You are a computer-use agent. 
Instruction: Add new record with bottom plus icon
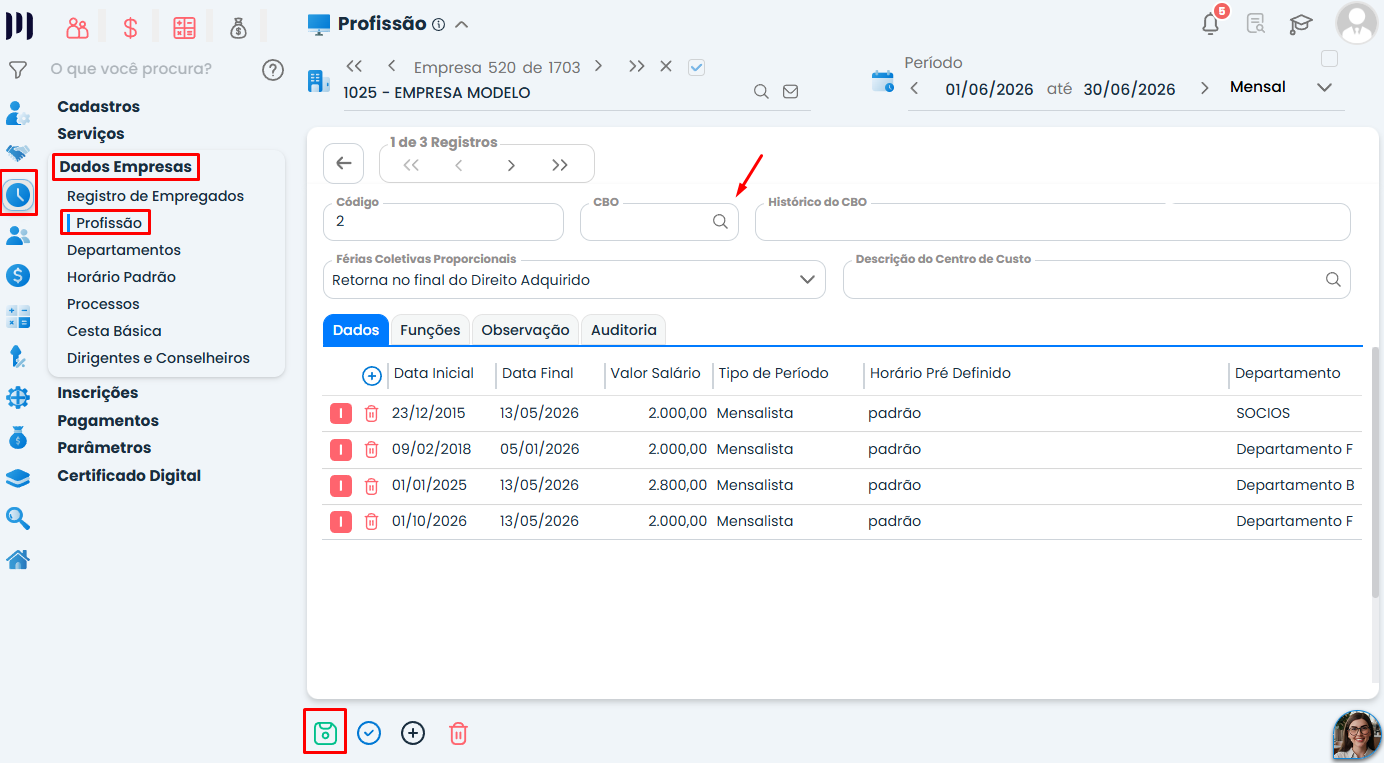point(413,733)
